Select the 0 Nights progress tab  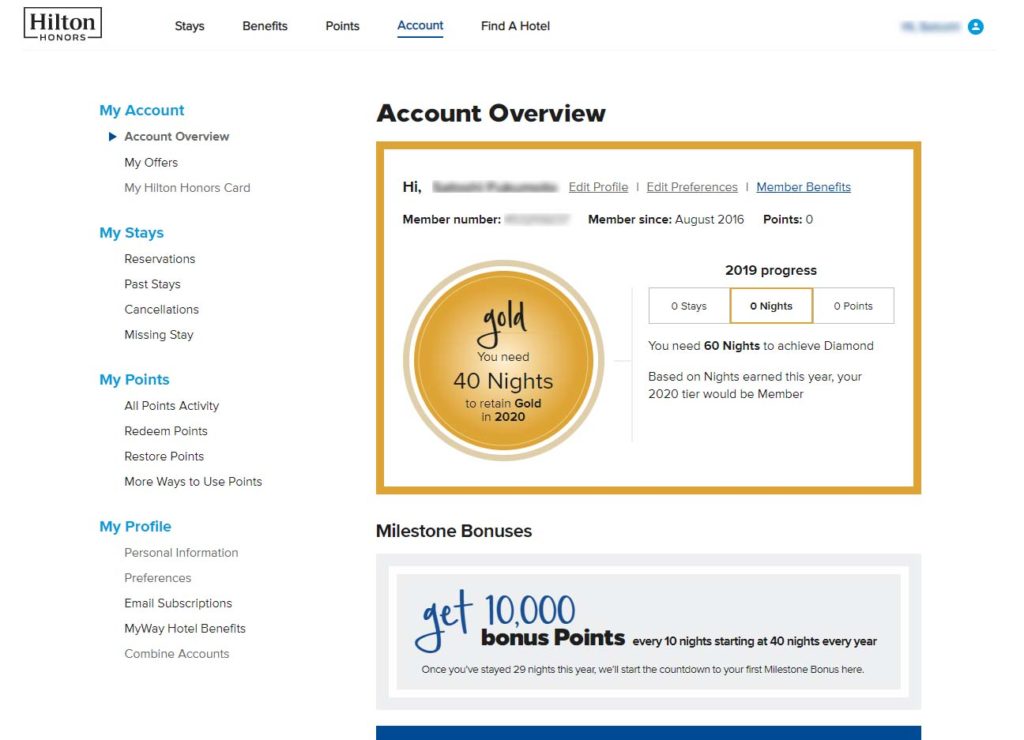[771, 306]
